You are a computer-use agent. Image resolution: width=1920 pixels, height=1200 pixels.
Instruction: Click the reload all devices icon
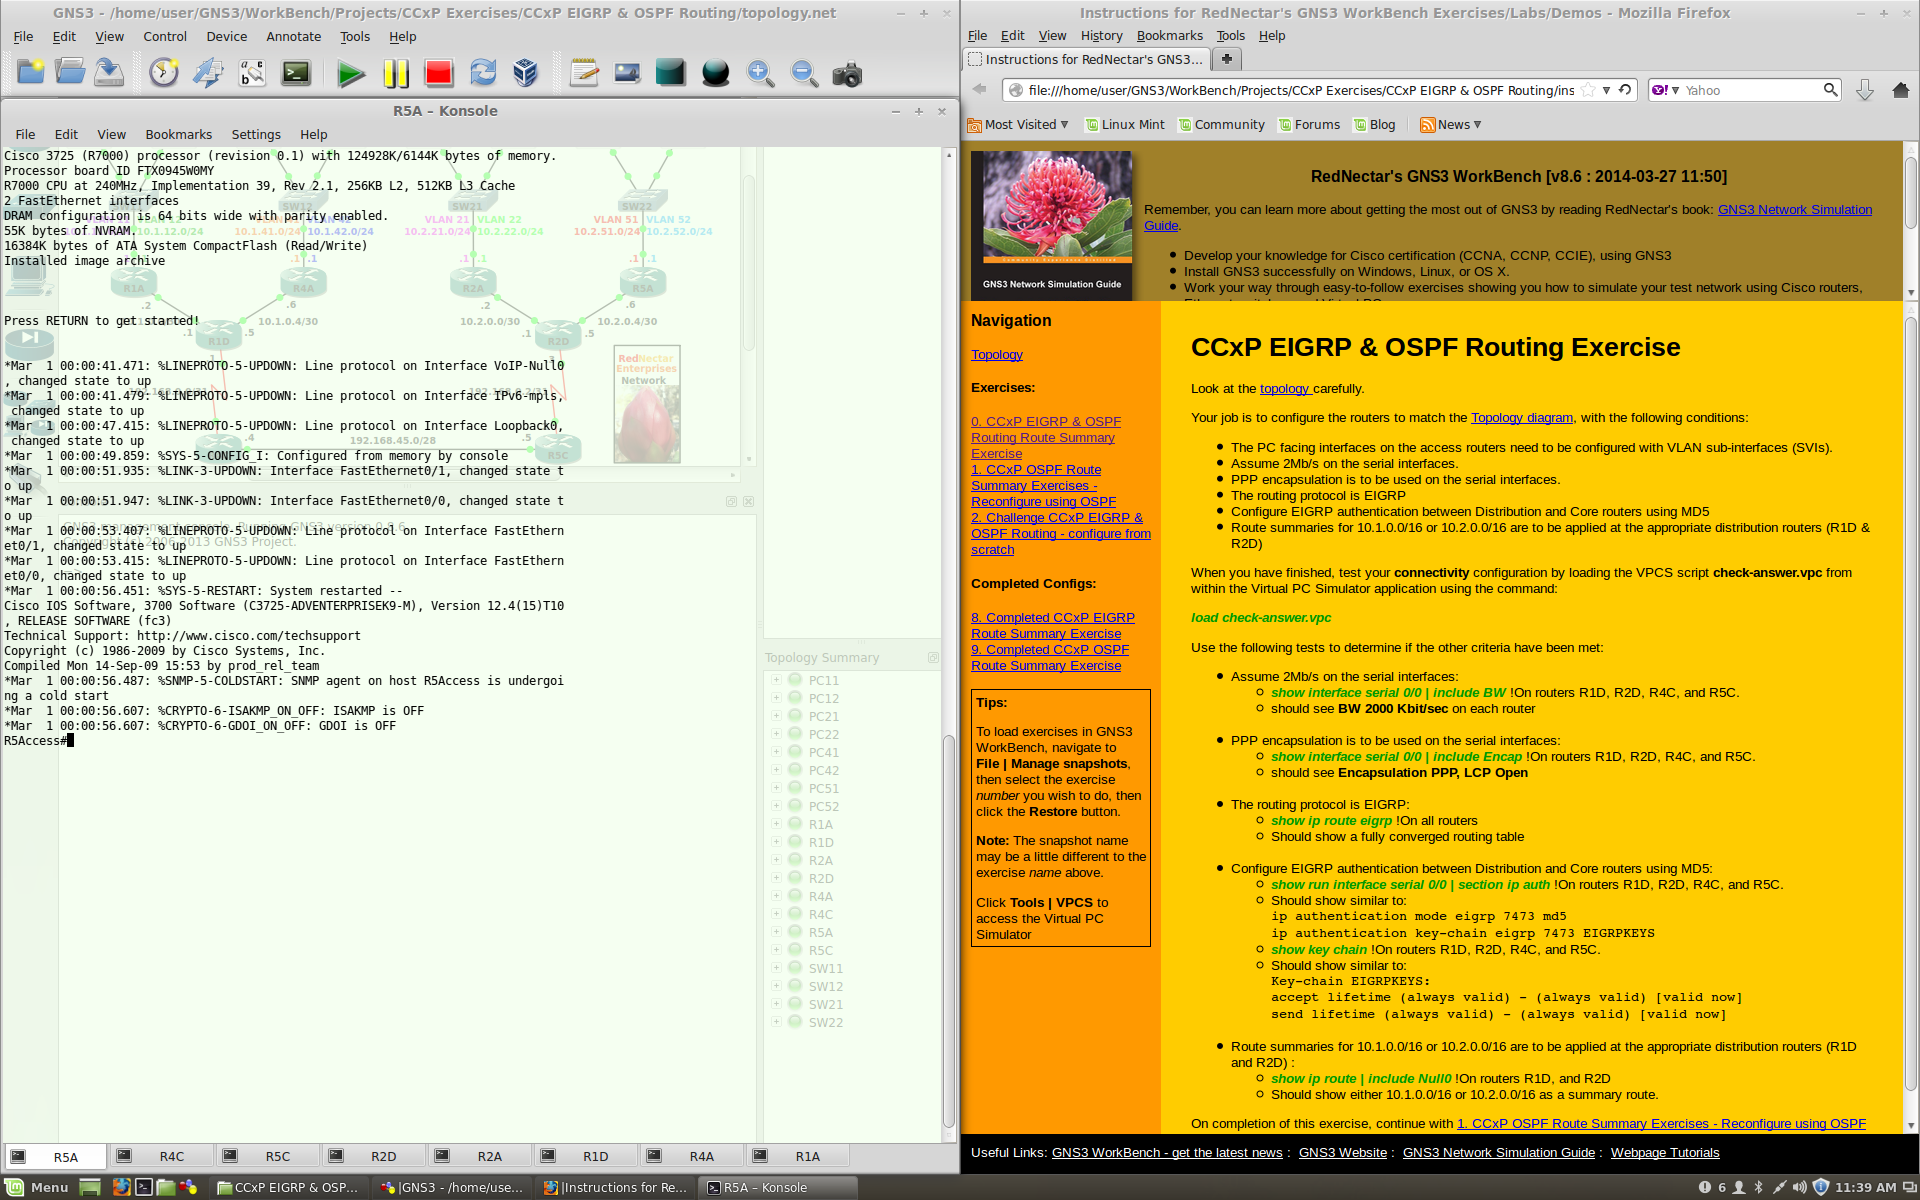coord(483,73)
